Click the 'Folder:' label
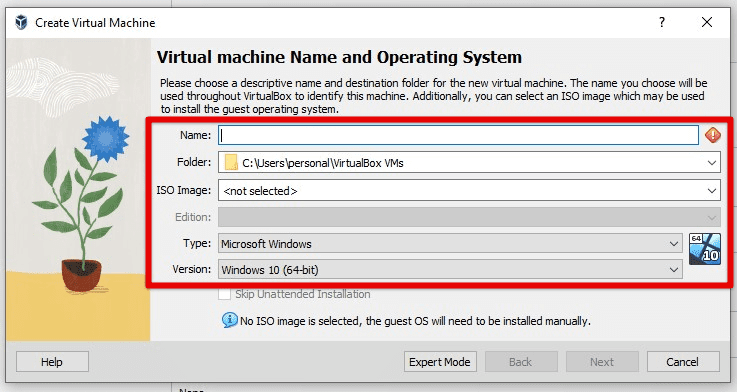The width and height of the screenshot is (737, 392). tap(194, 162)
